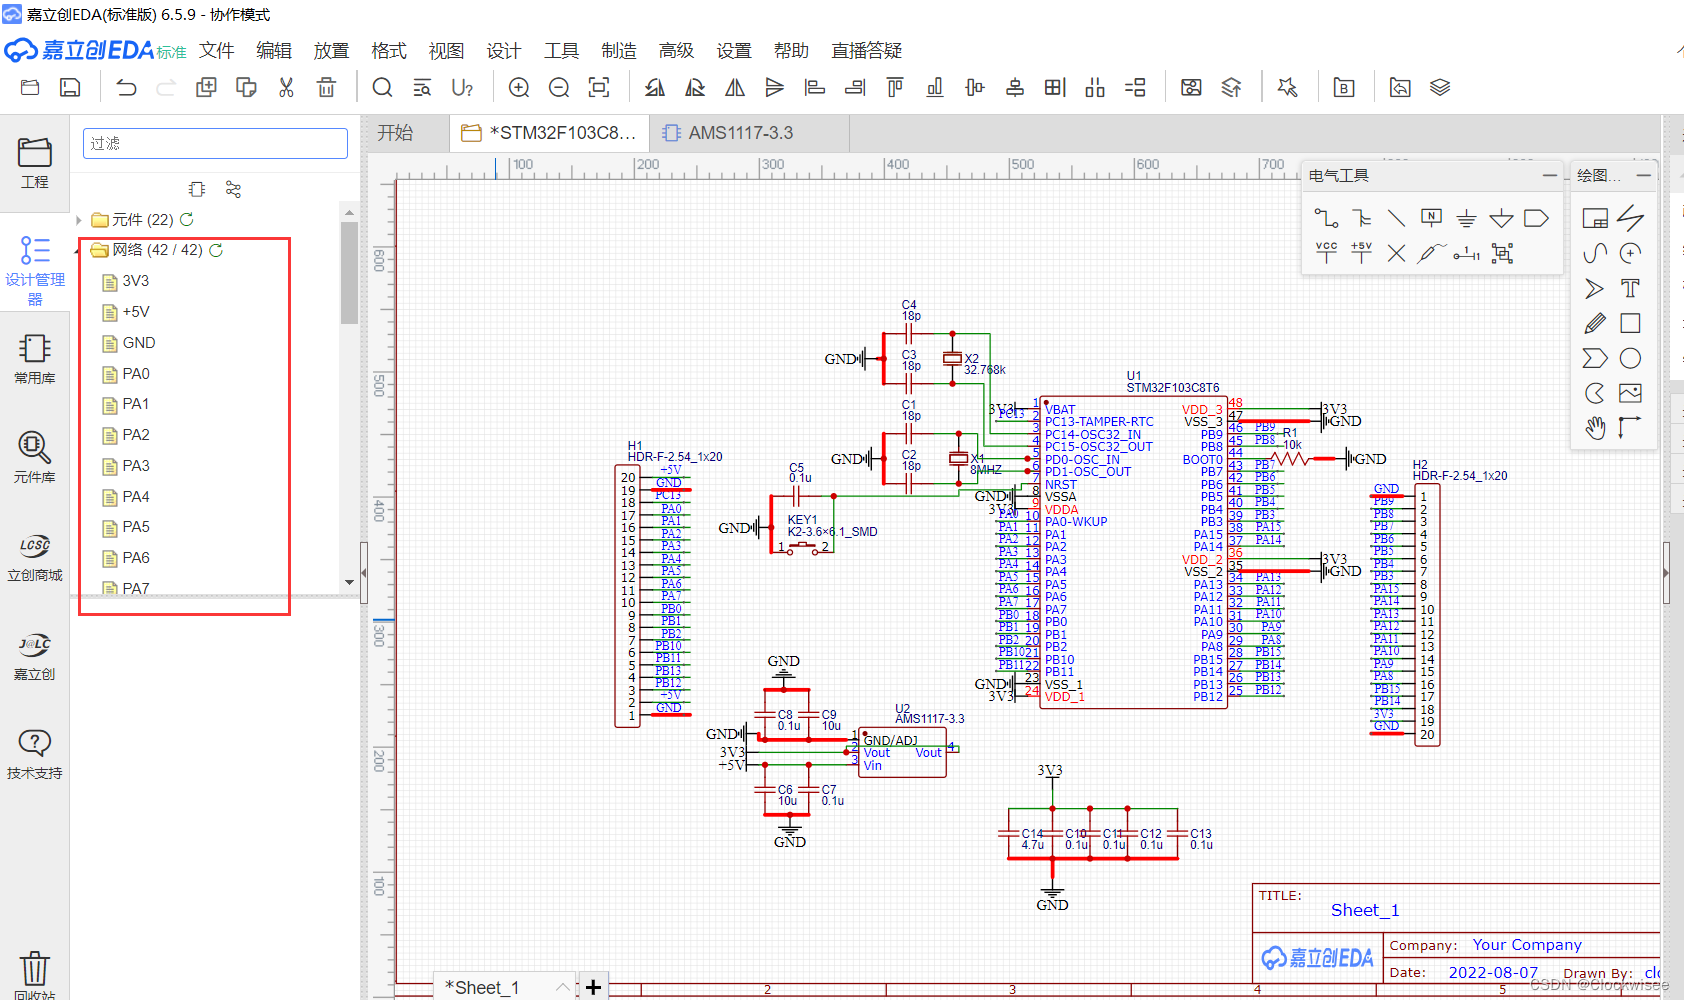Select the Sheet_1 sheet tab
The height and width of the screenshot is (1000, 1684).
click(483, 987)
